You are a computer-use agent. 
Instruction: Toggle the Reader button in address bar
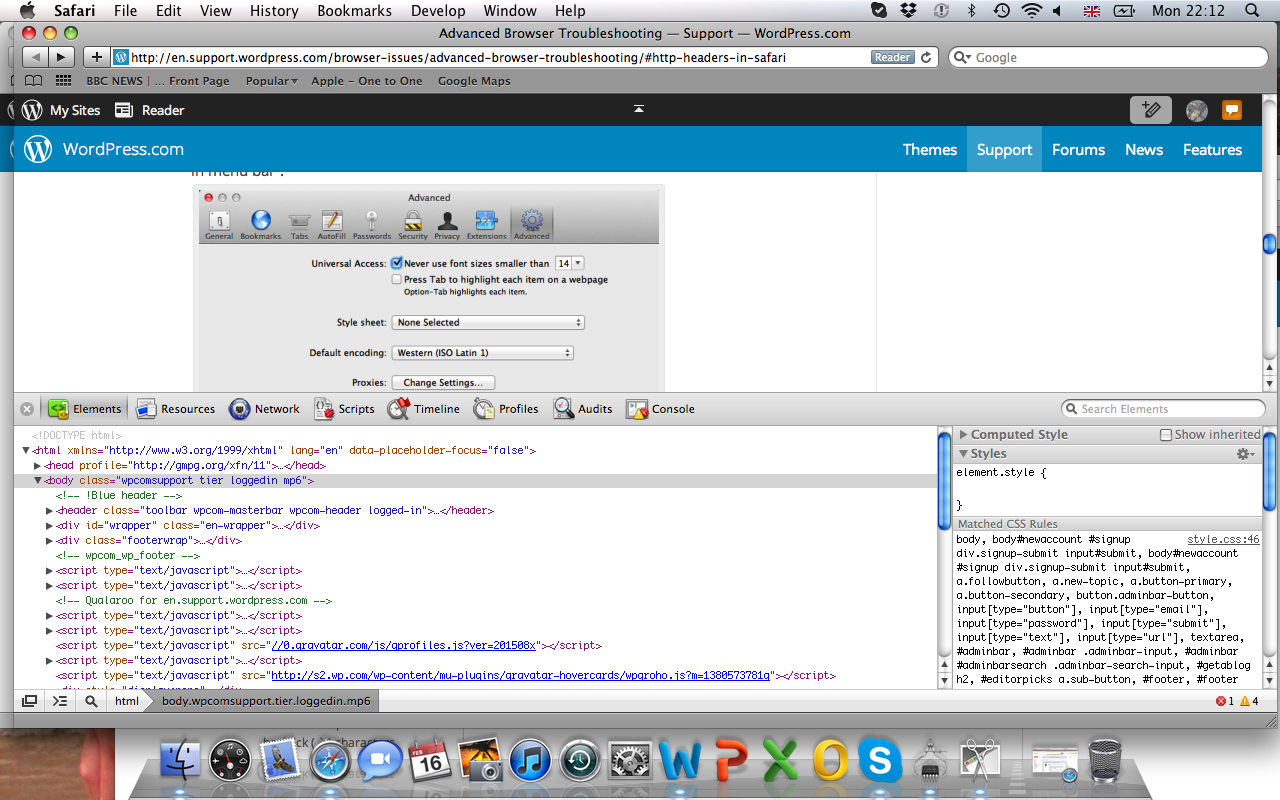coord(892,57)
